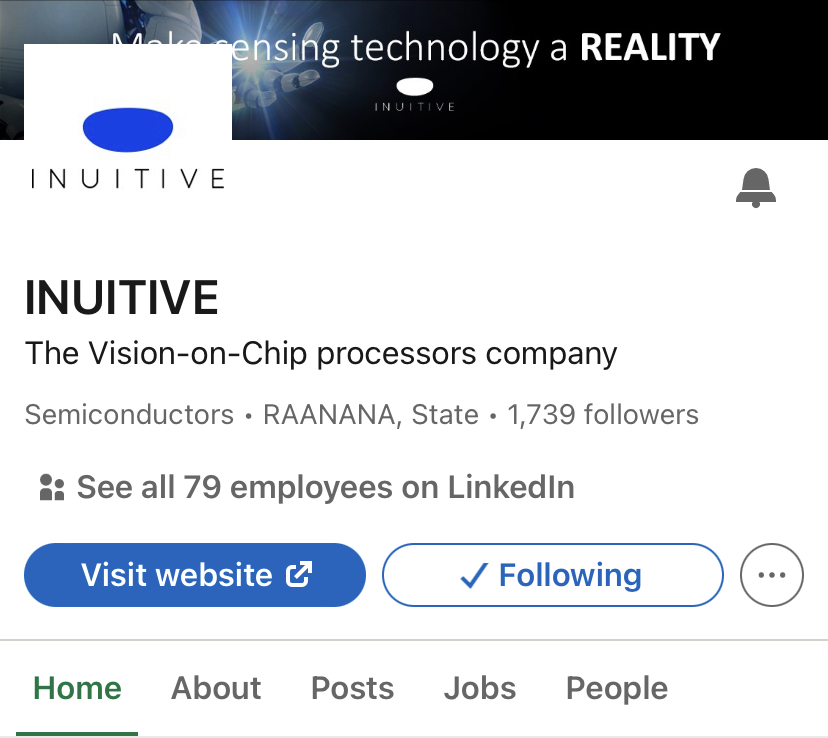
Task: Click the white Inuitive logo in the banner
Action: [415, 94]
